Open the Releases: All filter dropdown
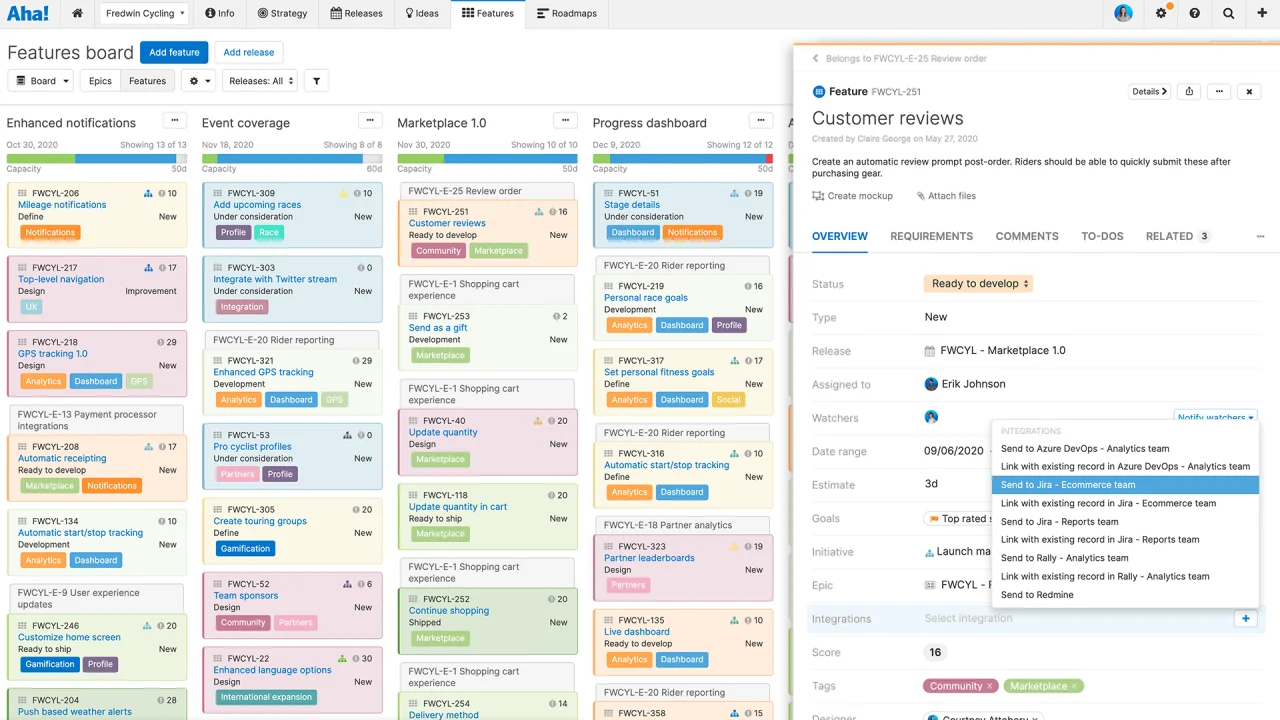 (x=260, y=81)
